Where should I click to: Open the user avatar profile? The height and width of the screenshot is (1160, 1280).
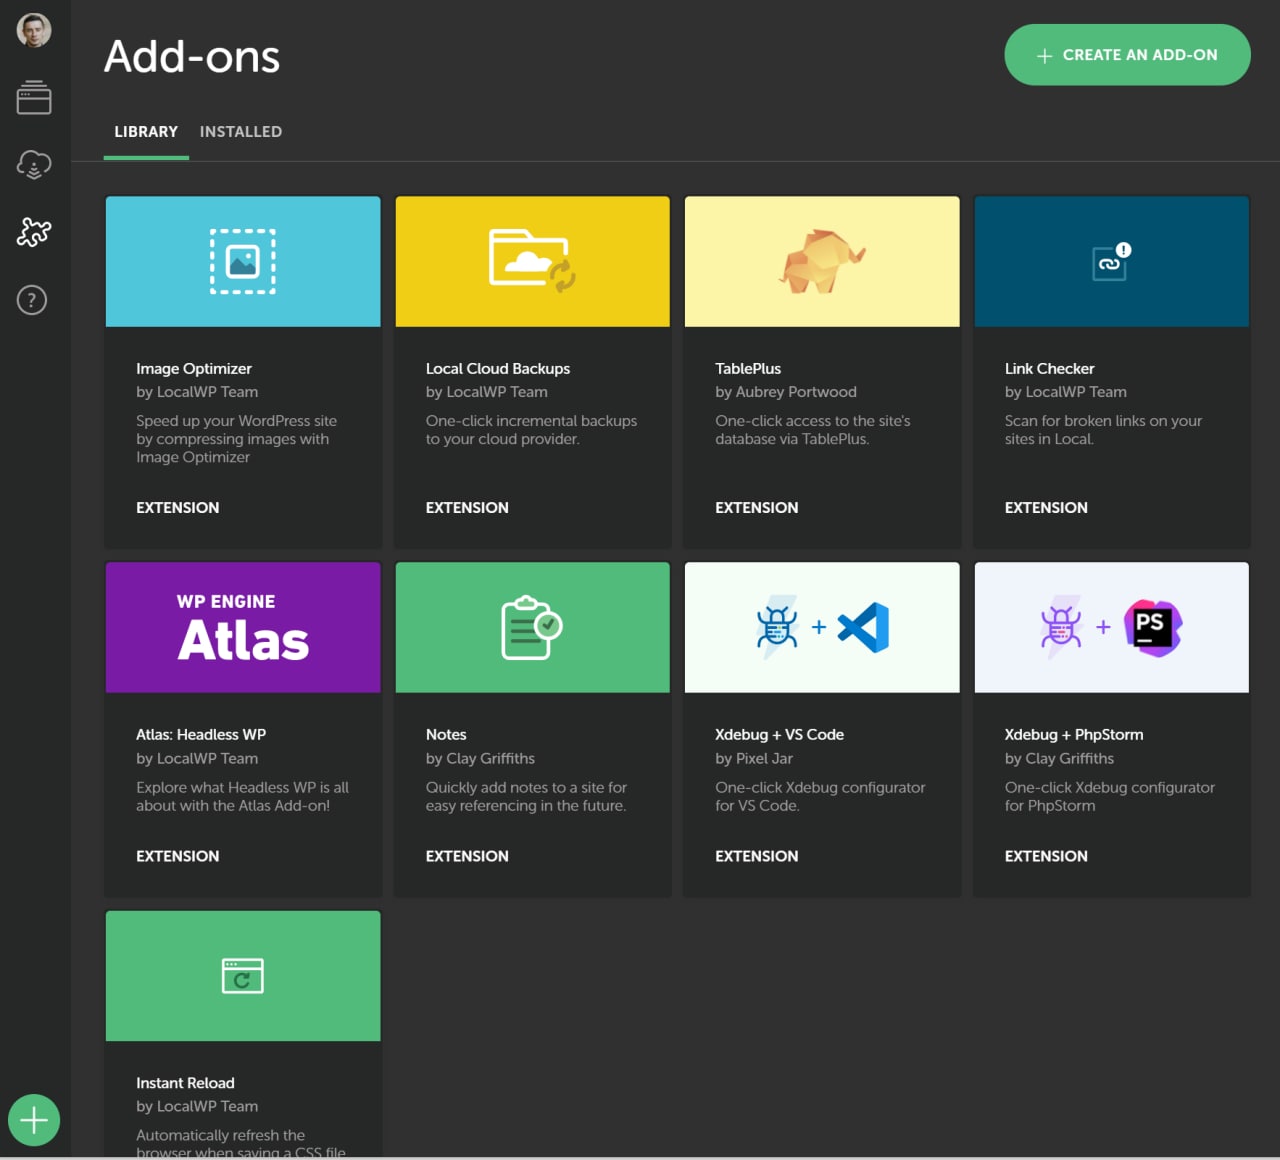coord(34,30)
